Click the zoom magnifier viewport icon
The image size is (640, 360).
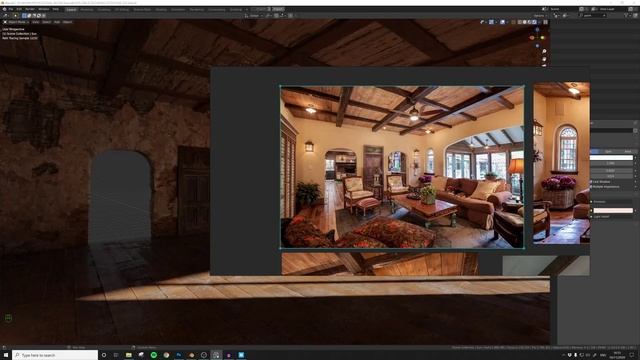click(544, 51)
